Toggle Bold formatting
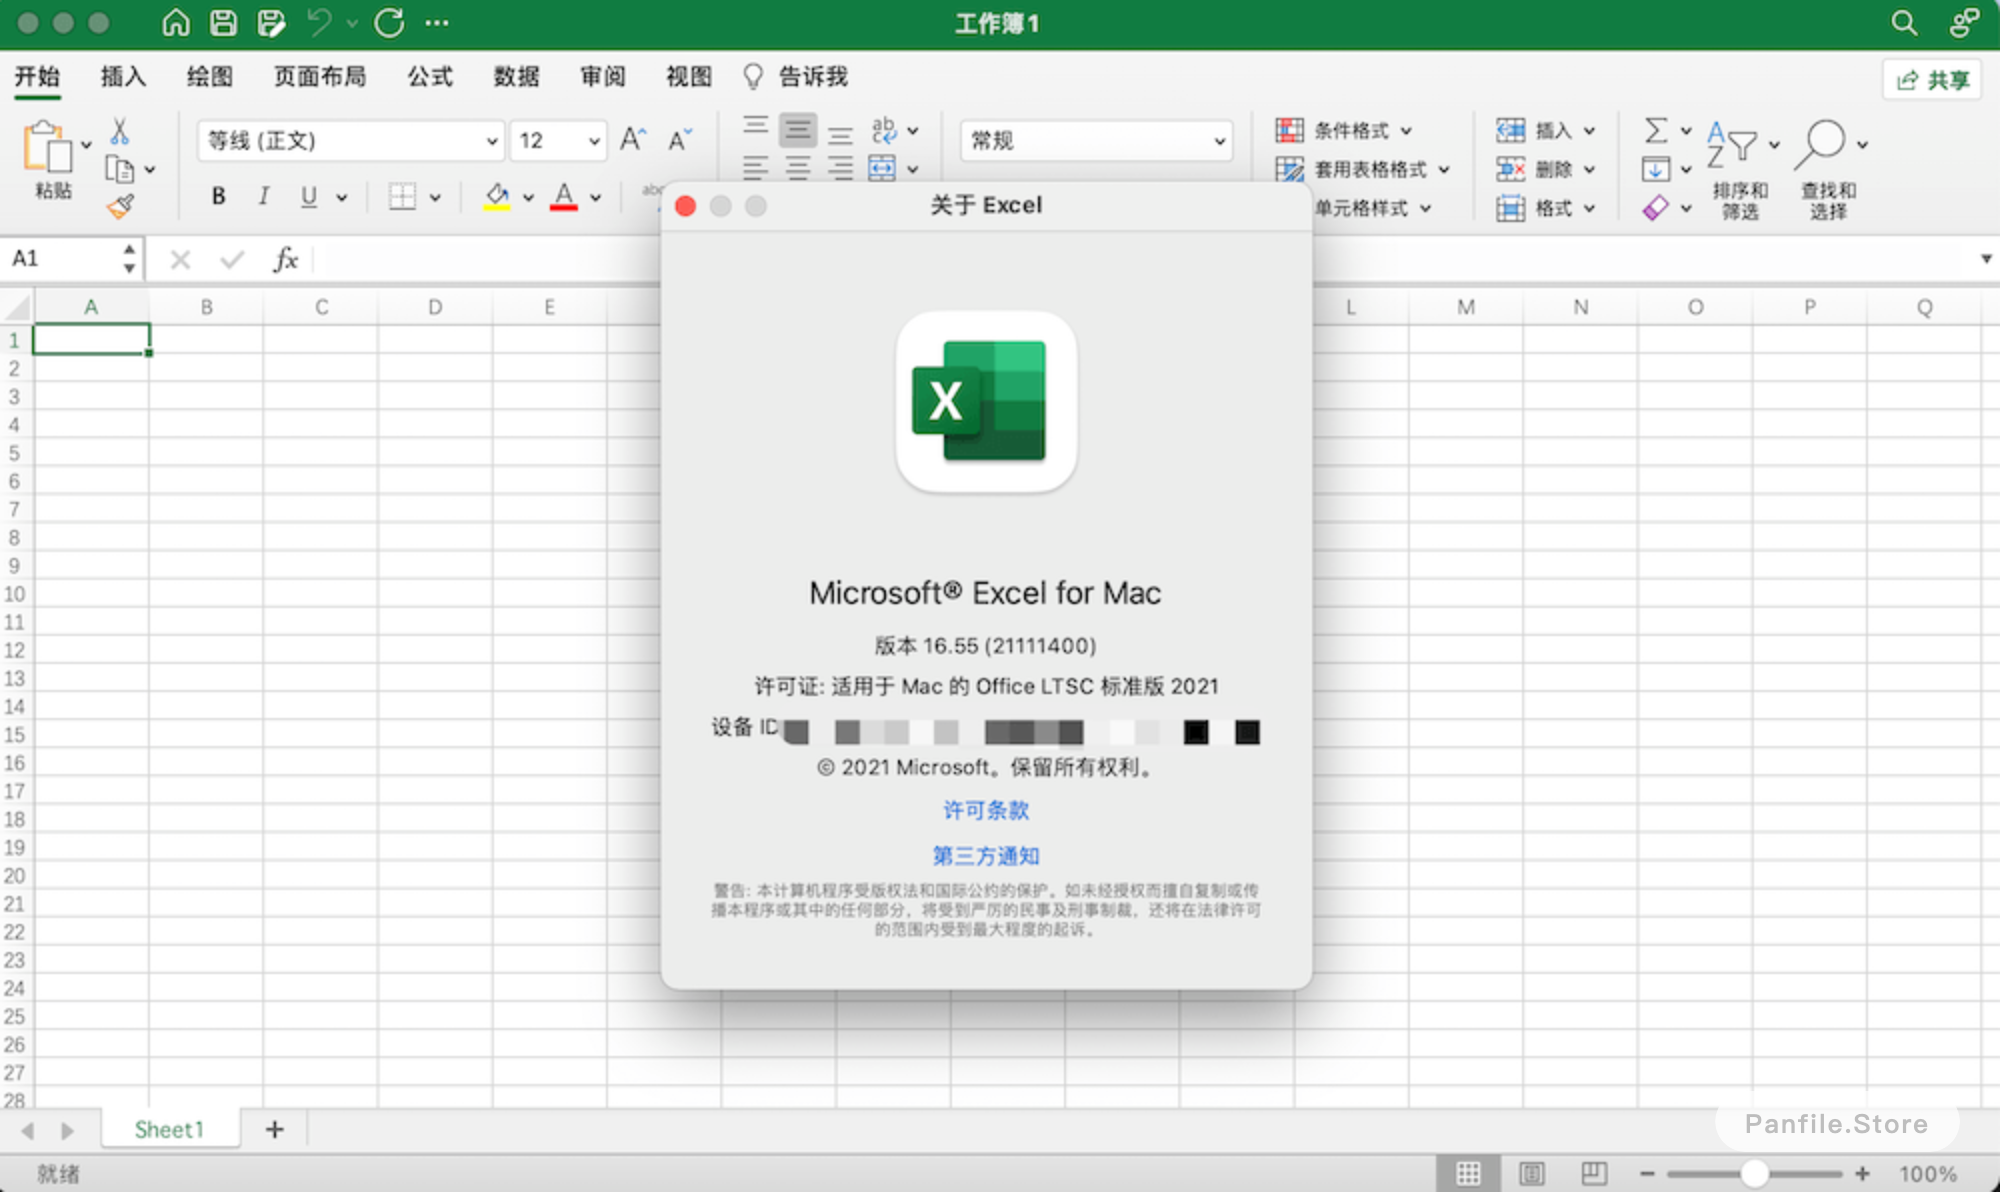This screenshot has height=1192, width=2000. (218, 196)
